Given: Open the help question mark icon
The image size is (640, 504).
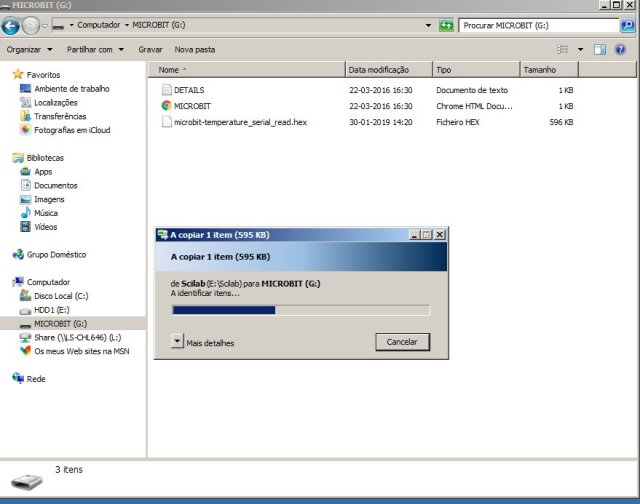Looking at the screenshot, I should [x=620, y=49].
